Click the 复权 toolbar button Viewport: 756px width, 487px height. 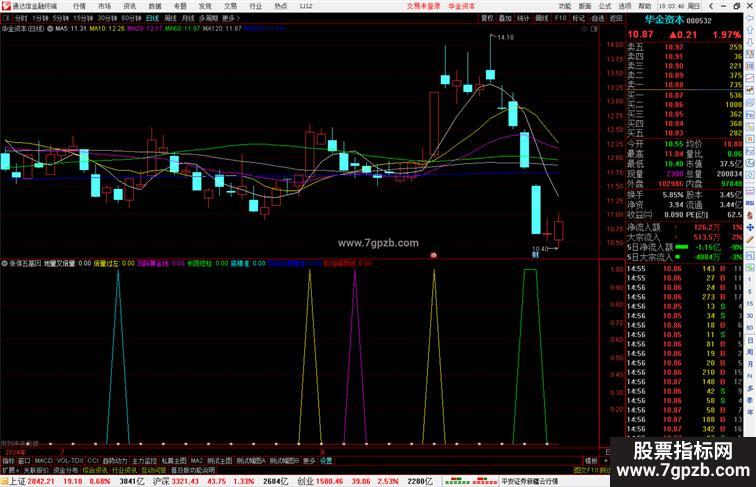pyautogui.click(x=487, y=18)
